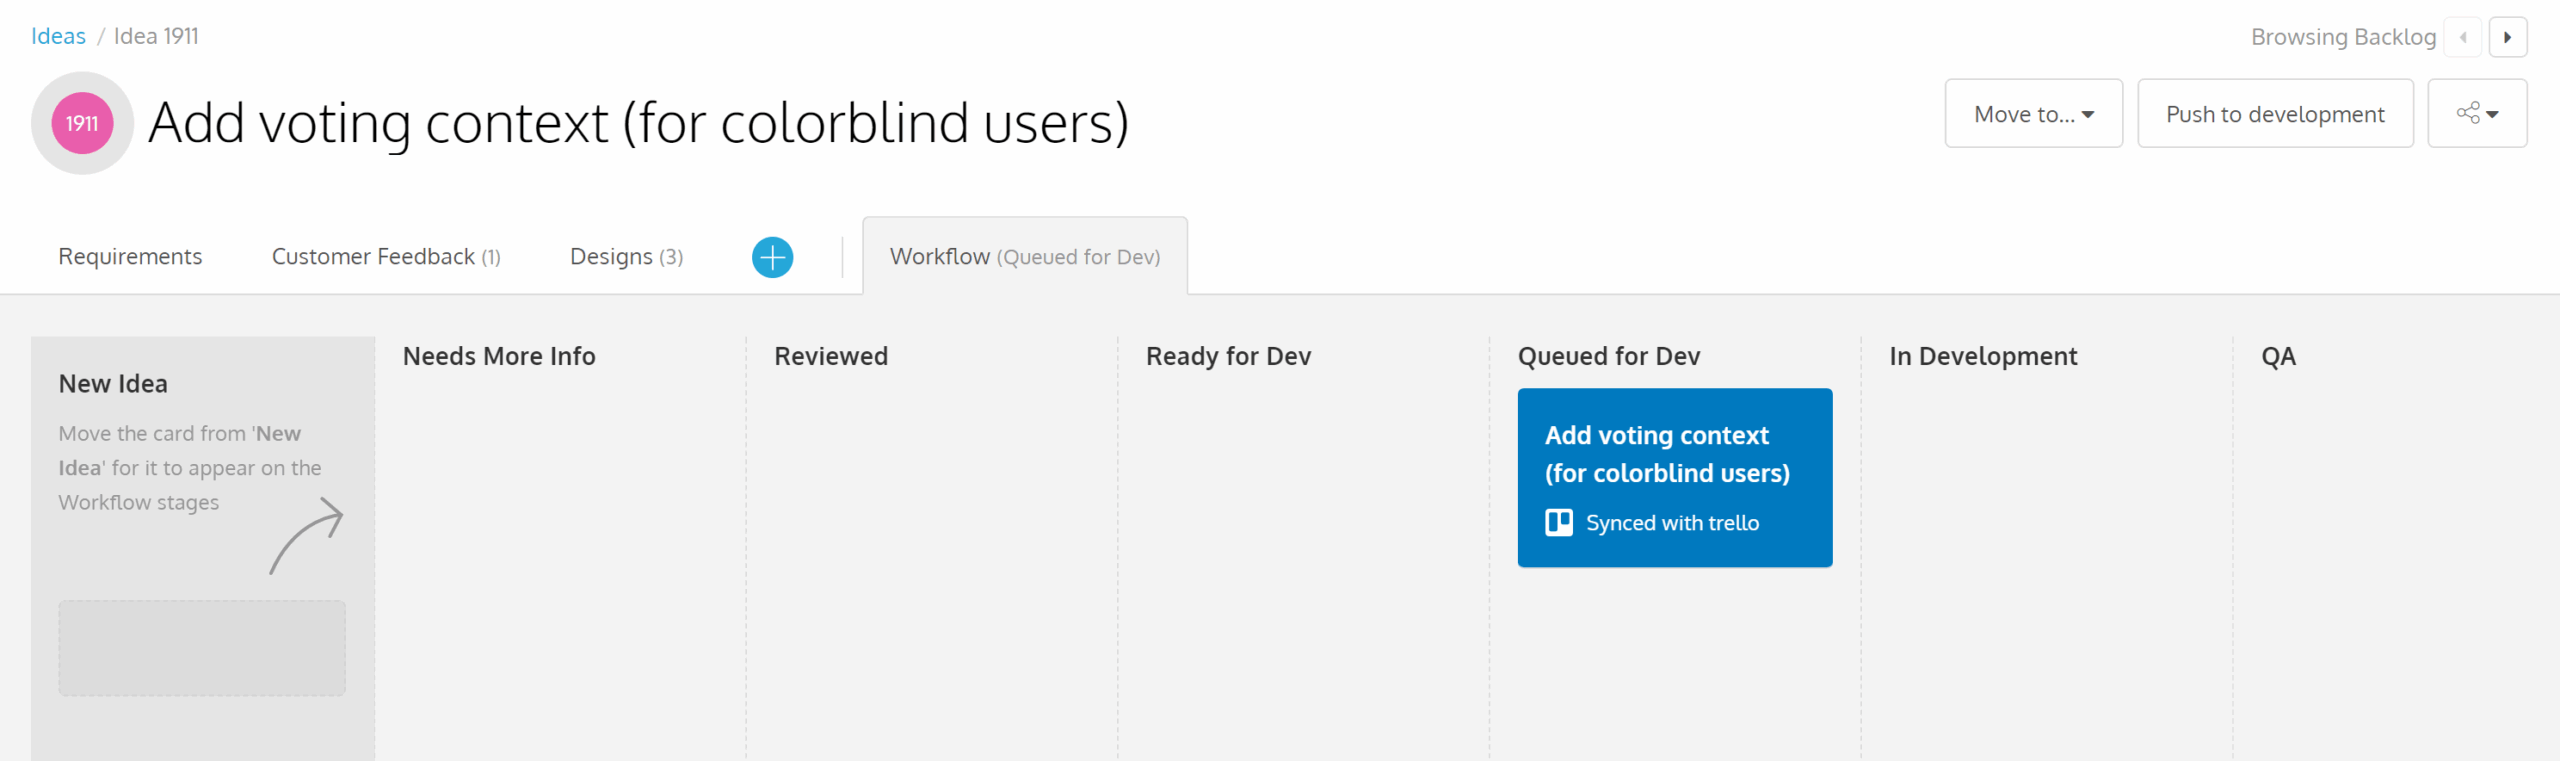Image resolution: width=2560 pixels, height=761 pixels.
Task: Go to next backlog idea arrow
Action: [2508, 37]
